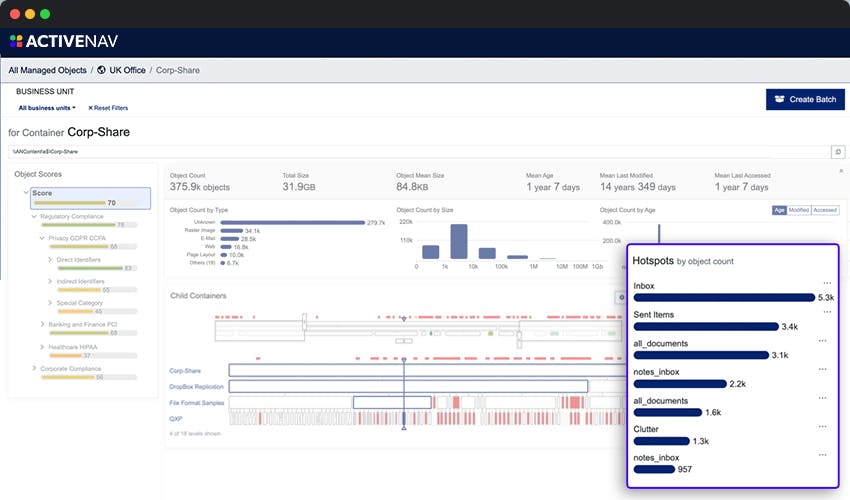Open the ellipsis menu for Sent Items hotspot
This screenshot has height=500, width=850.
coord(826,313)
